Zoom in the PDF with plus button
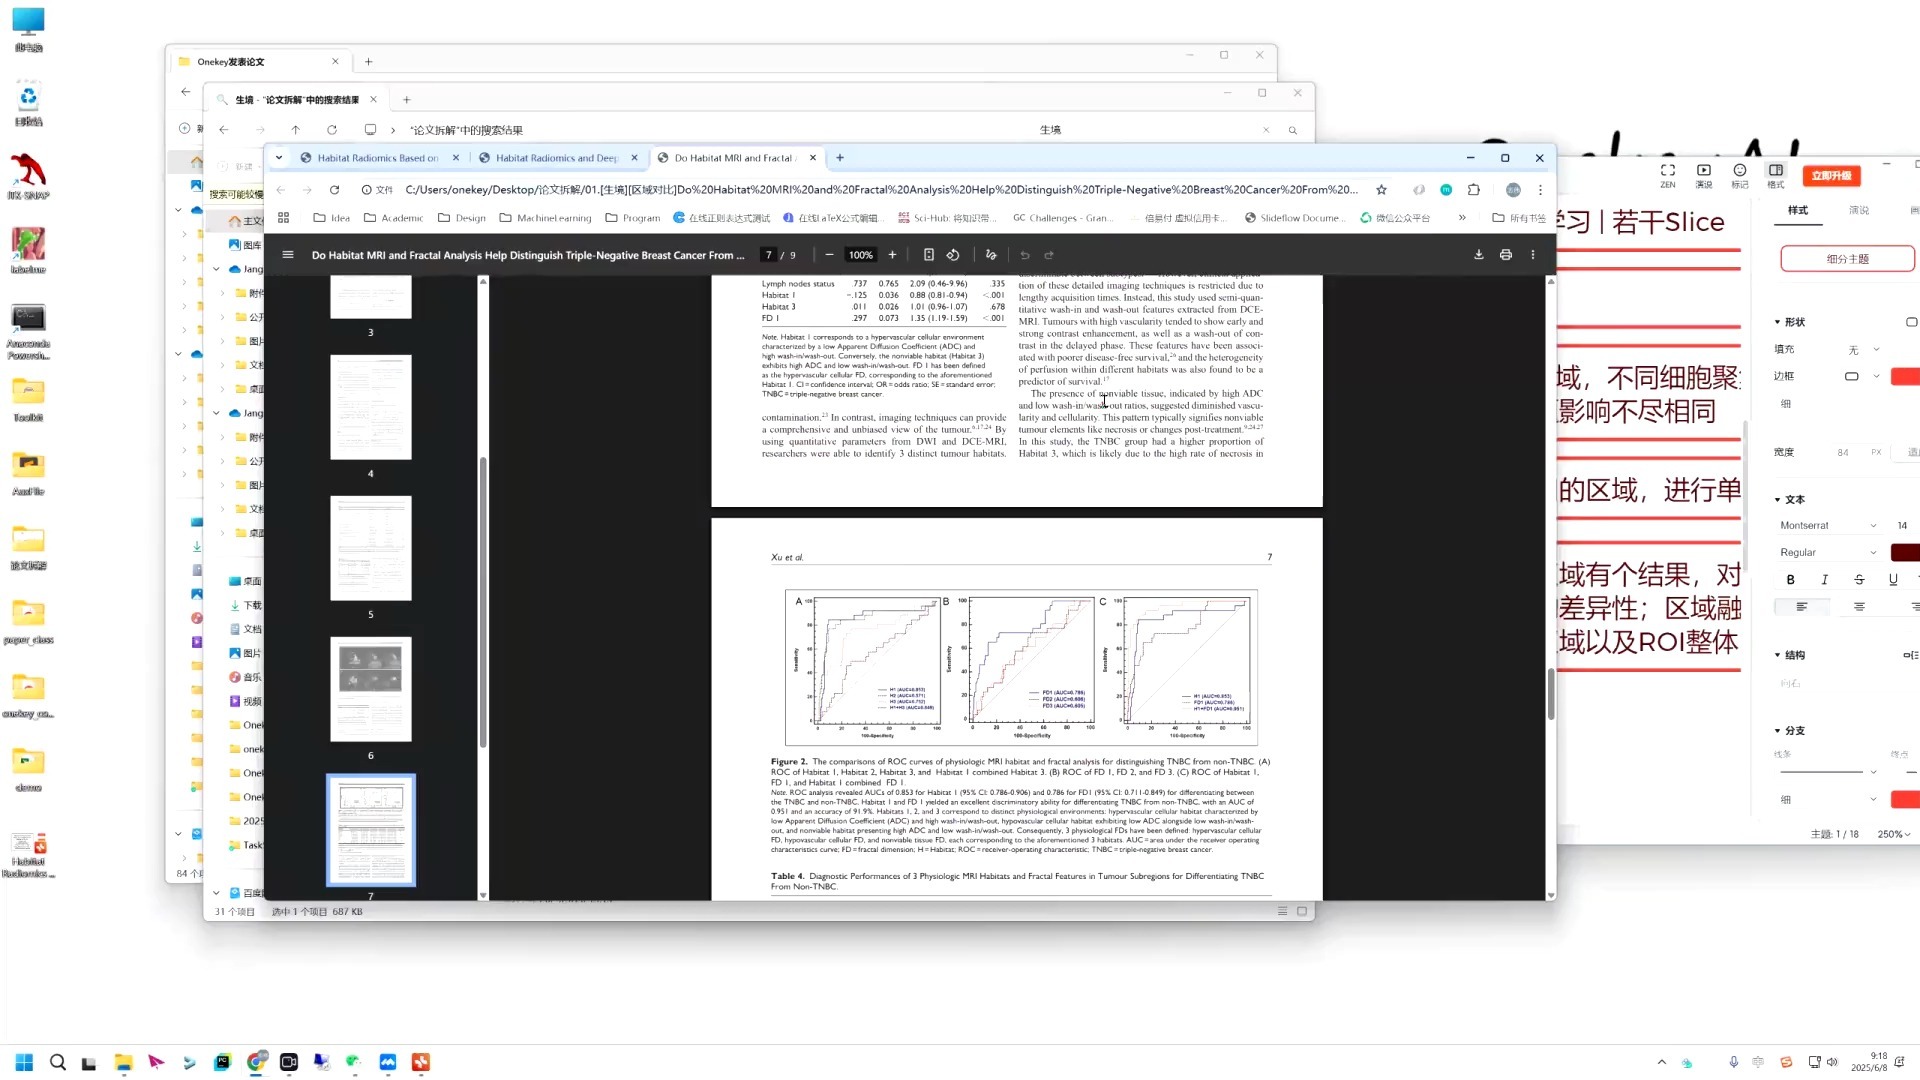Screen dimensions: 1920x1080 892,255
